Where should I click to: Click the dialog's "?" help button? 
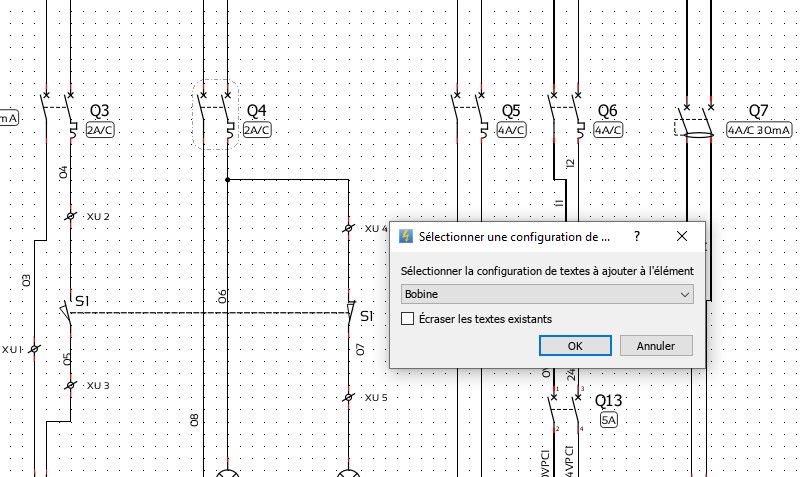coord(636,237)
